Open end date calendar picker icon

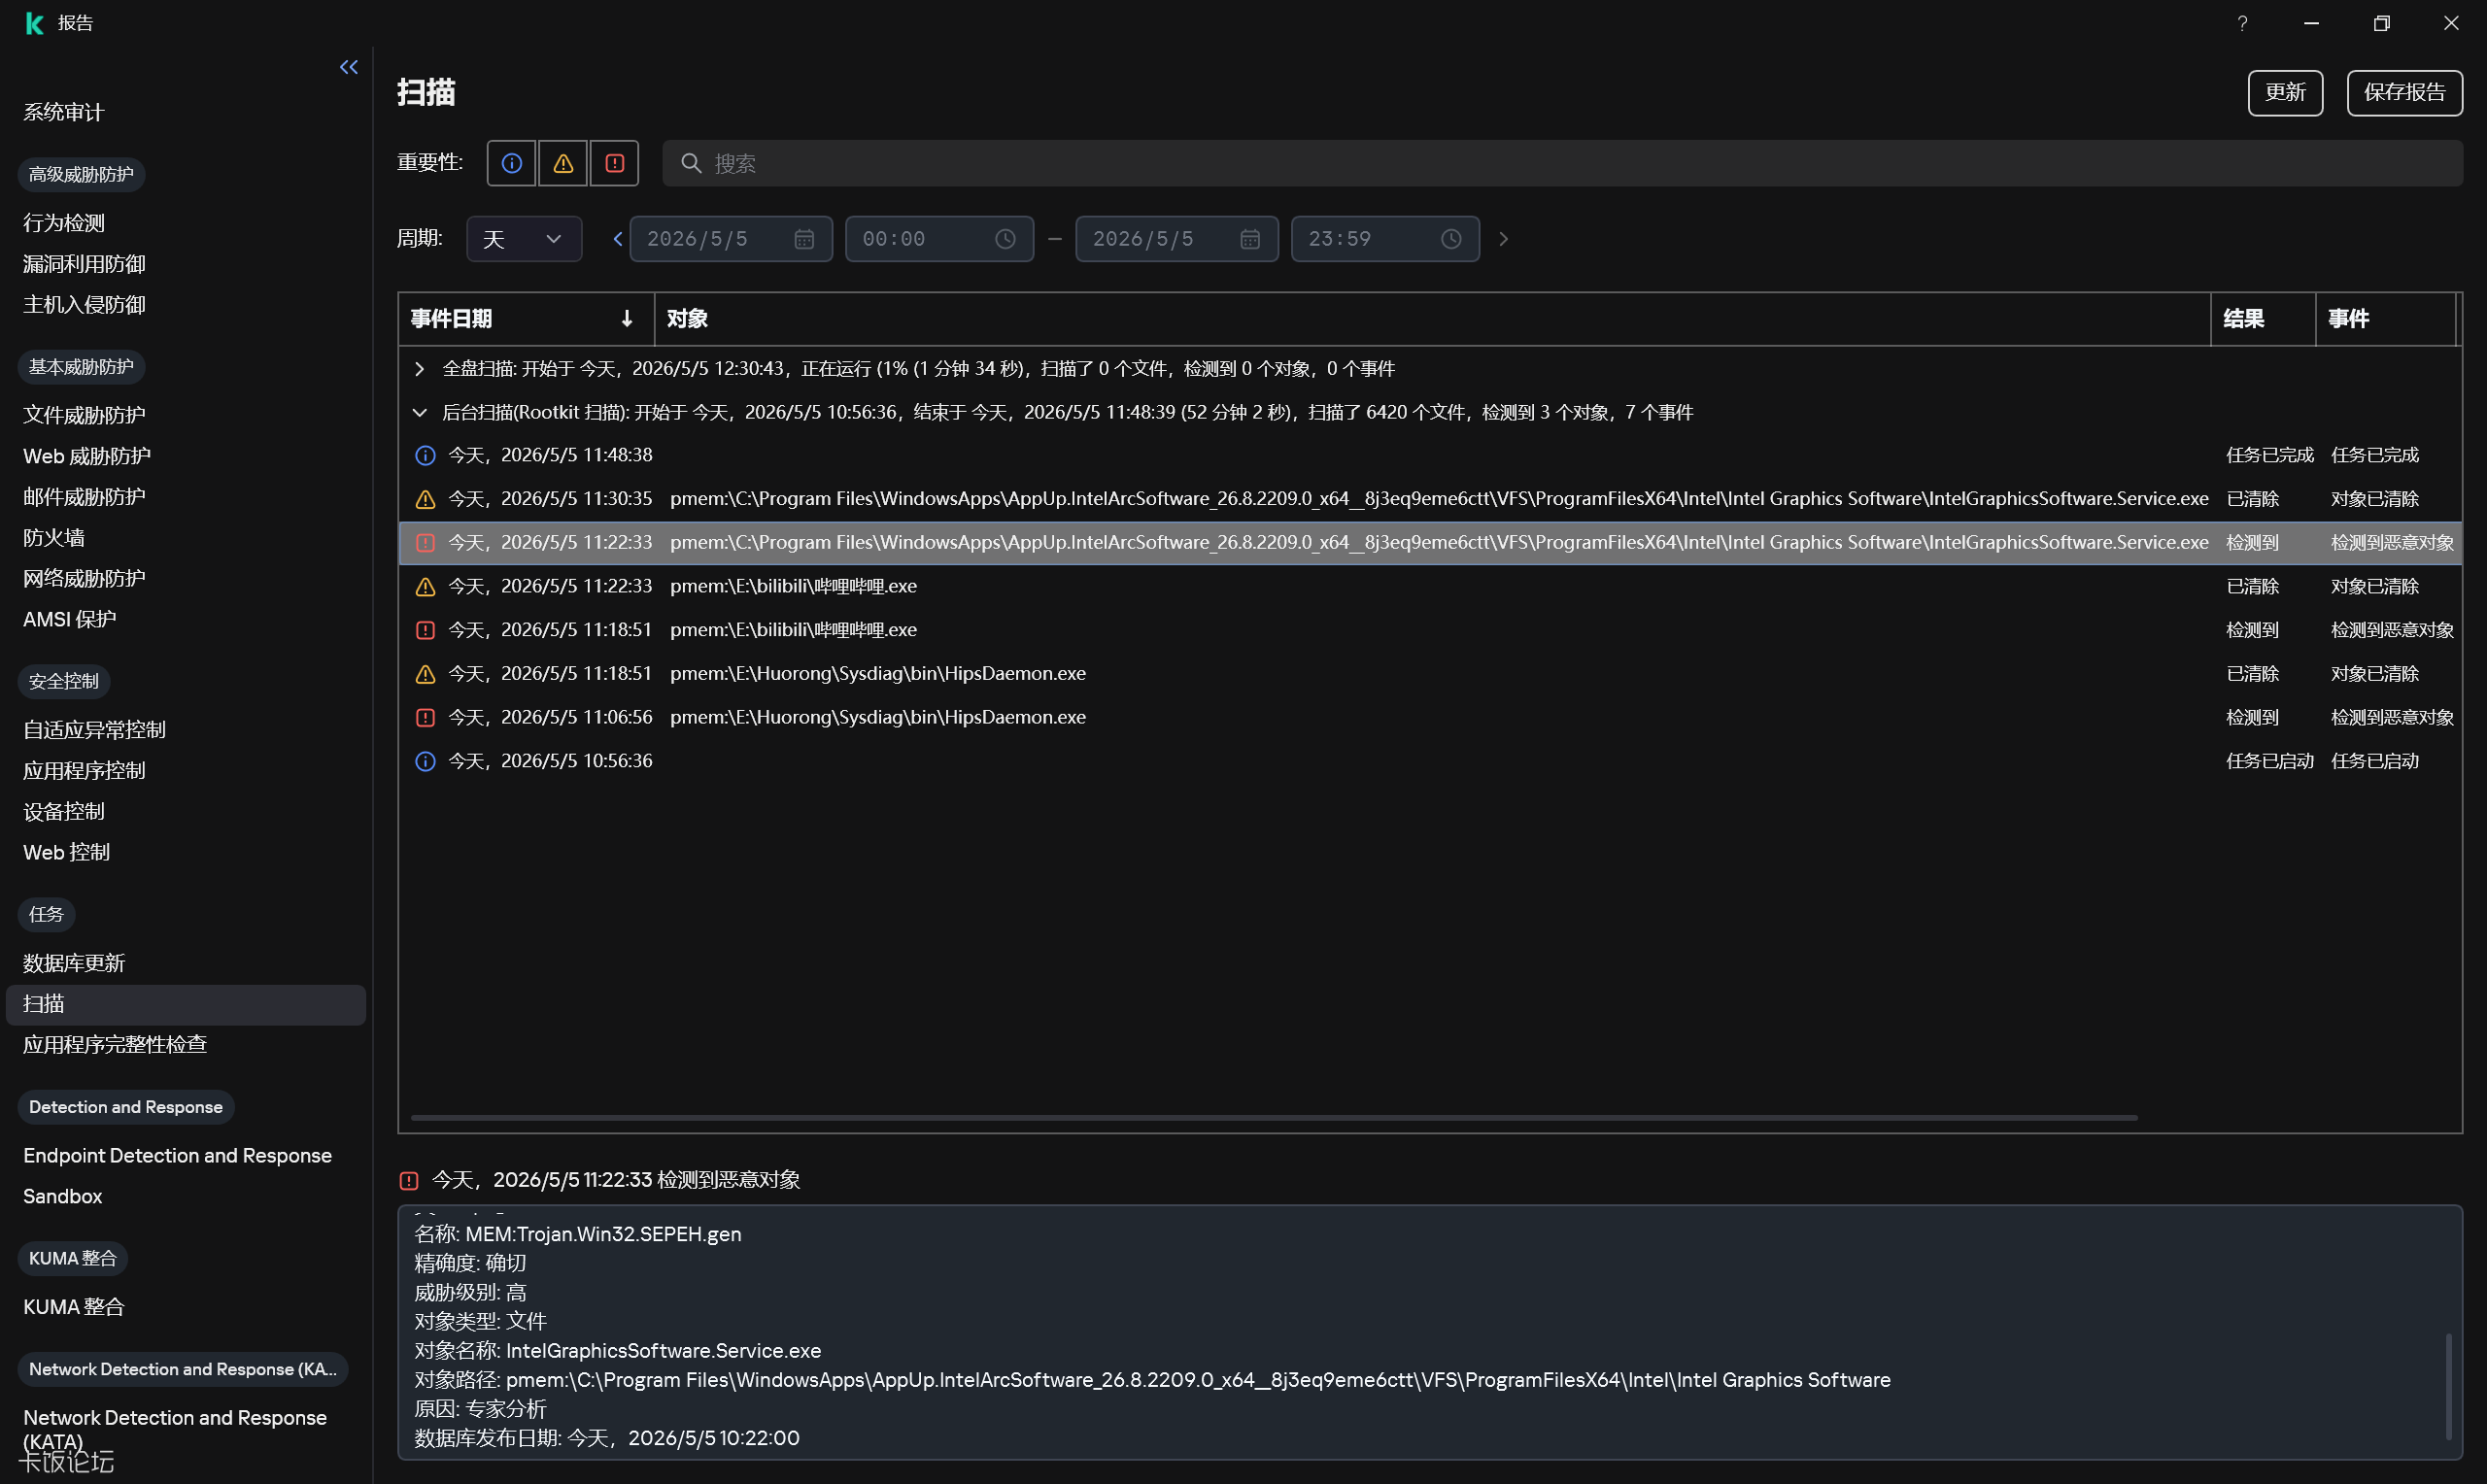click(x=1250, y=239)
